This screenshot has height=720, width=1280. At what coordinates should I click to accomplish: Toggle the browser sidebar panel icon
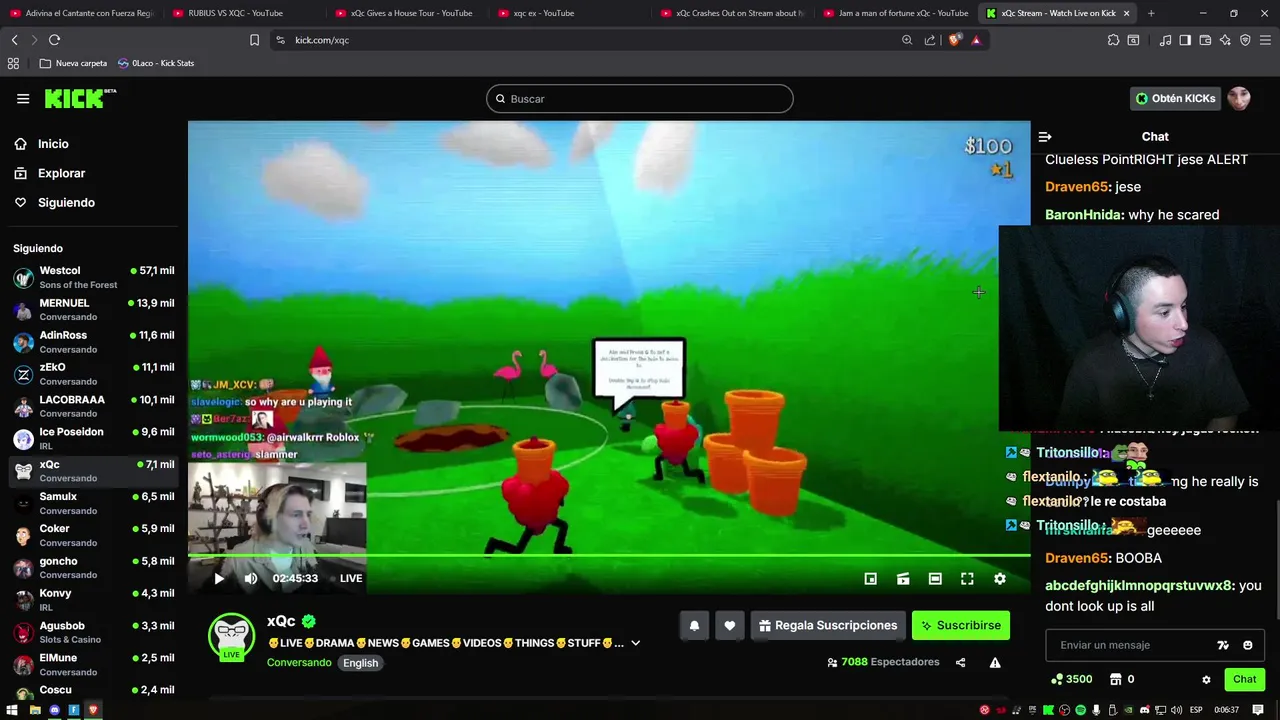1185,40
